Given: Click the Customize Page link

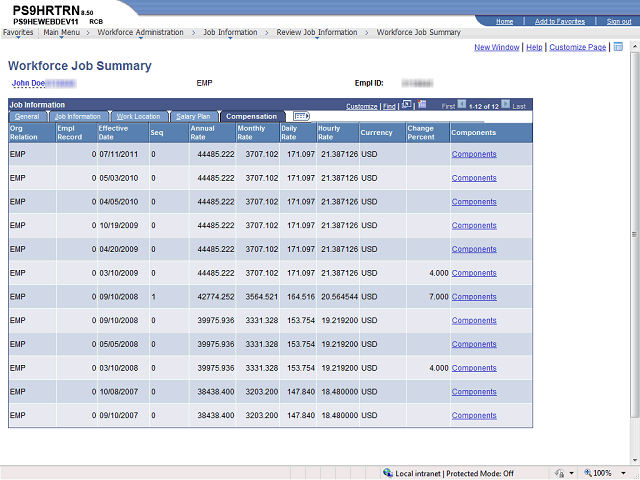Looking at the screenshot, I should tap(578, 47).
